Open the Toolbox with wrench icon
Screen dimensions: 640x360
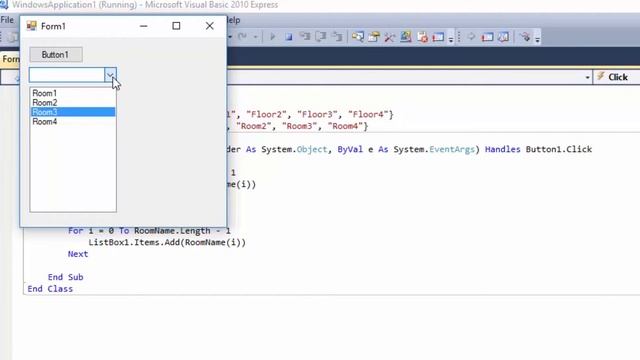pyautogui.click(x=389, y=37)
